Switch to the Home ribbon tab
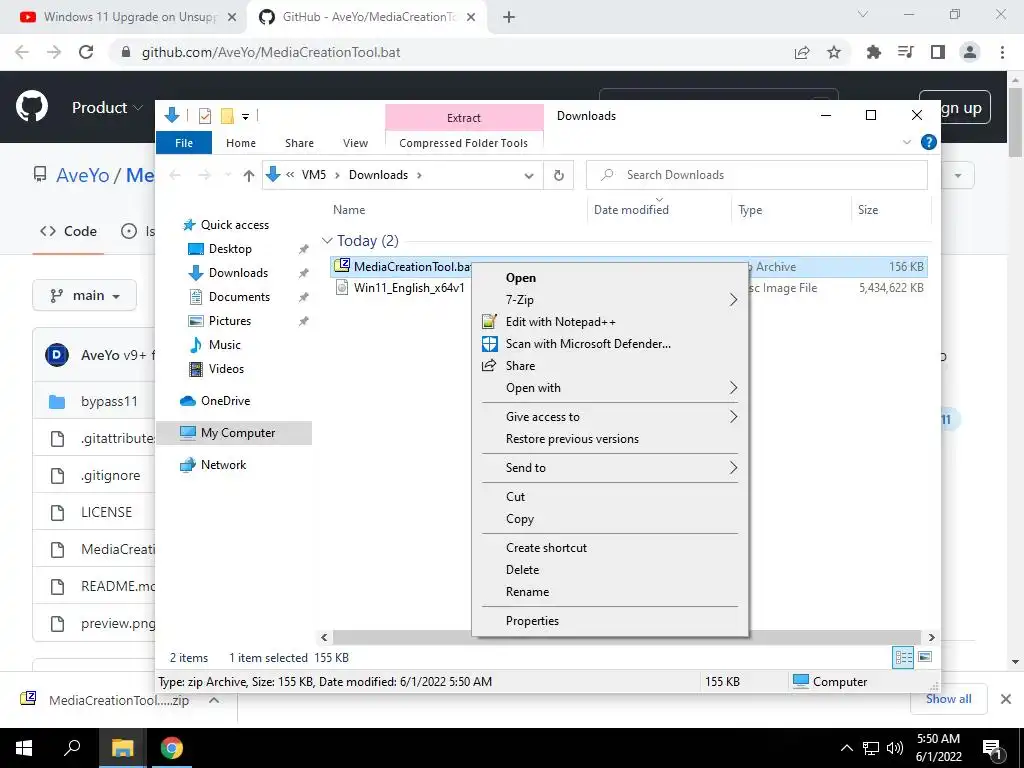Image resolution: width=1024 pixels, height=768 pixels. pos(241,143)
